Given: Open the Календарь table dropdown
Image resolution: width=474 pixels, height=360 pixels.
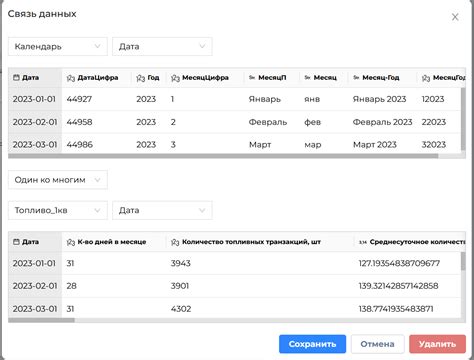Looking at the screenshot, I should pos(58,46).
